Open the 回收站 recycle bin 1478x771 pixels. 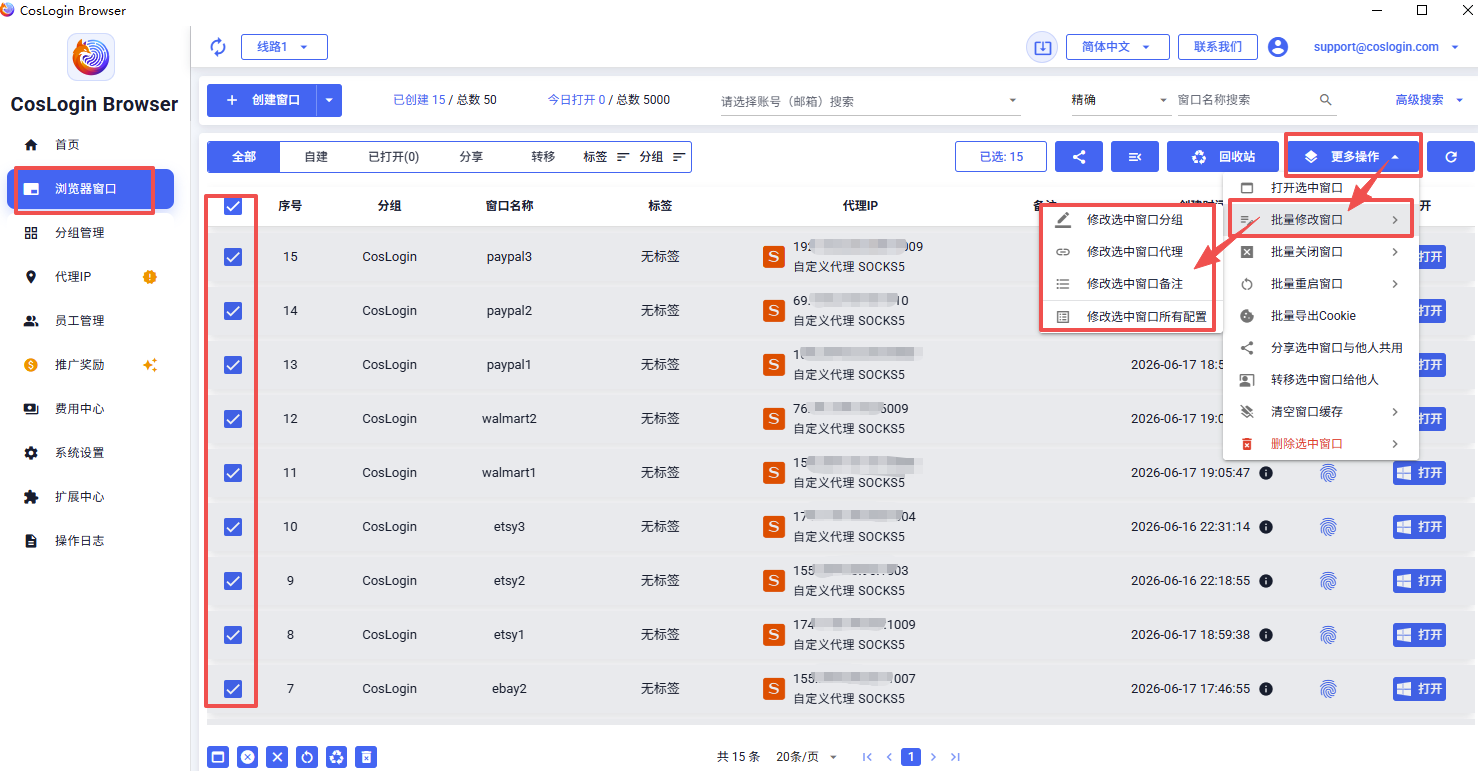1224,157
